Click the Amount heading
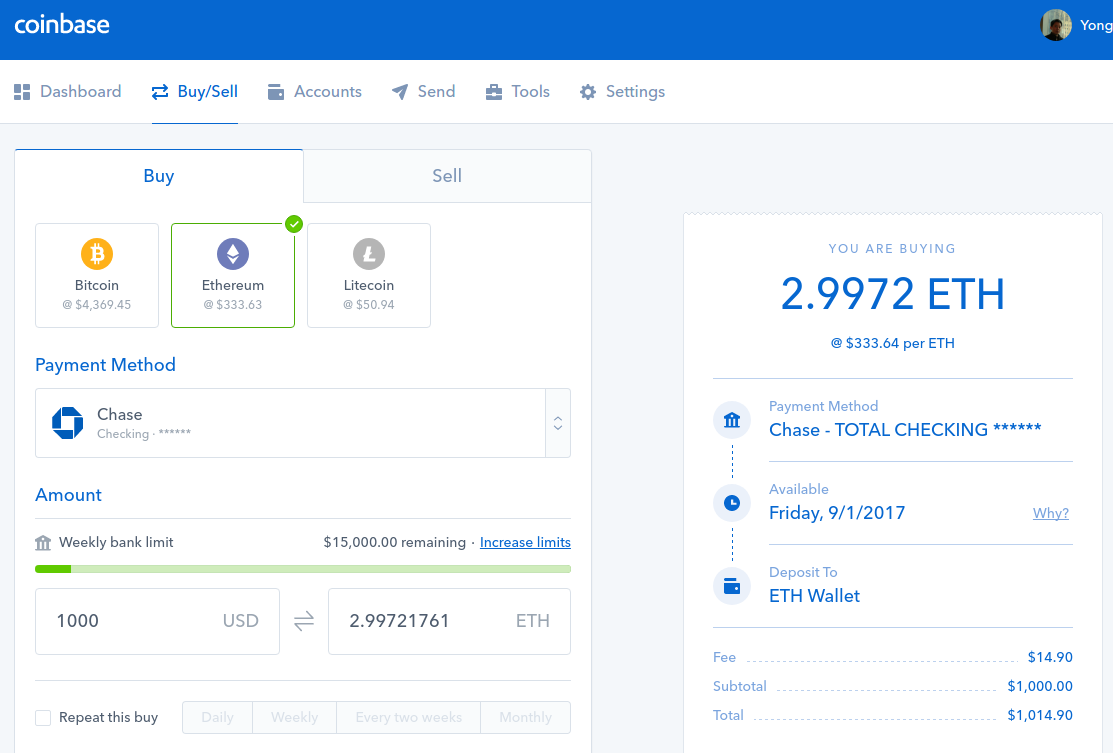Screen dimensions: 1113x753 point(68,495)
